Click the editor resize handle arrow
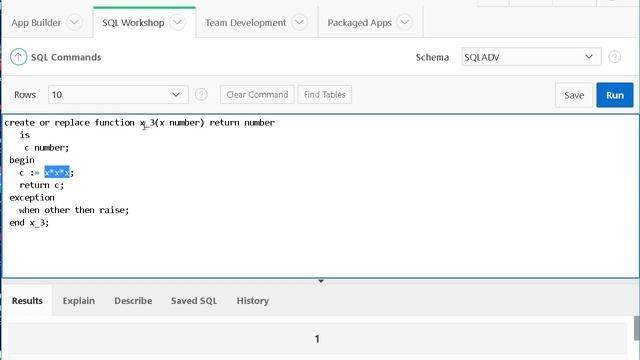Screen dimensions: 640x360 [321, 281]
